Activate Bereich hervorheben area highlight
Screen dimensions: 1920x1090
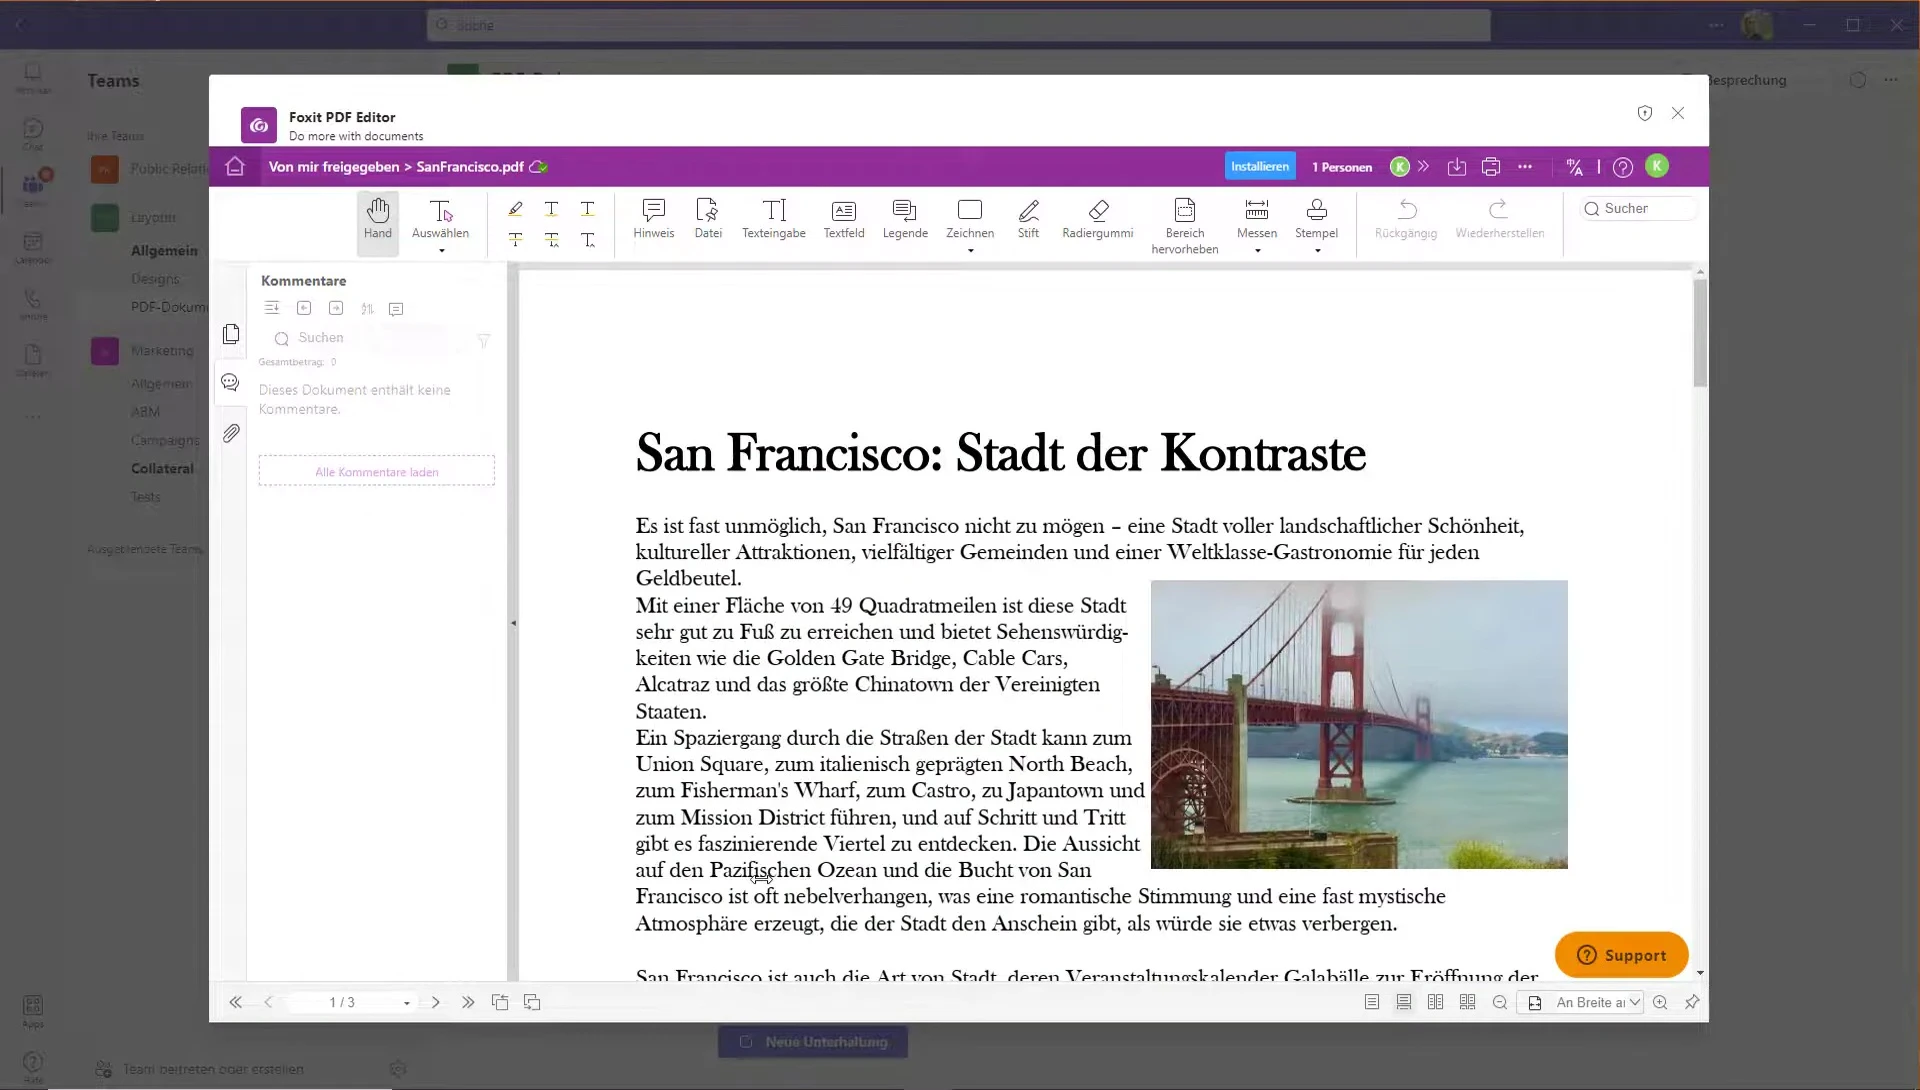point(1185,226)
